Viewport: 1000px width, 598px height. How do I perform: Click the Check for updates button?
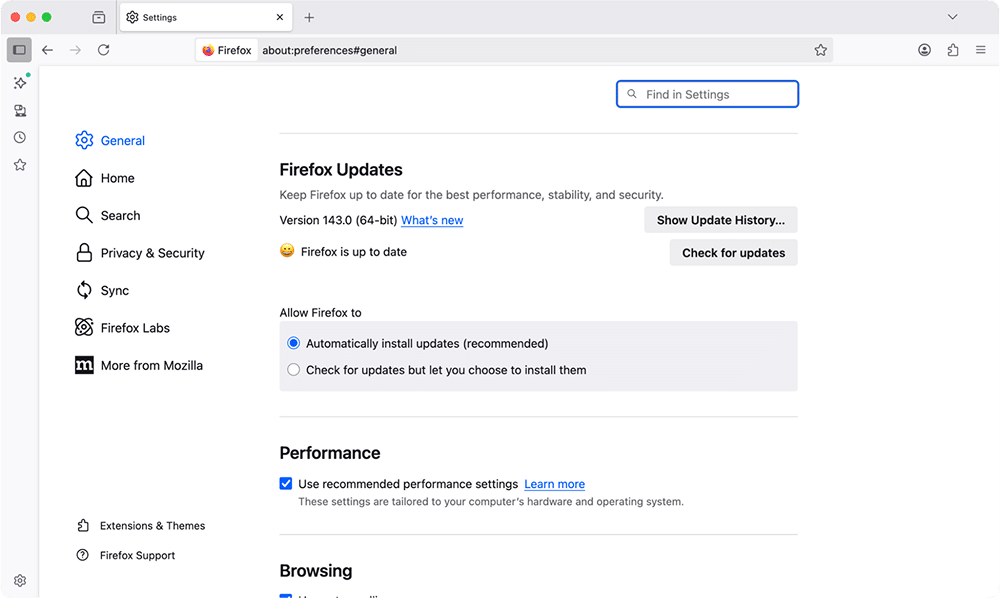[733, 253]
